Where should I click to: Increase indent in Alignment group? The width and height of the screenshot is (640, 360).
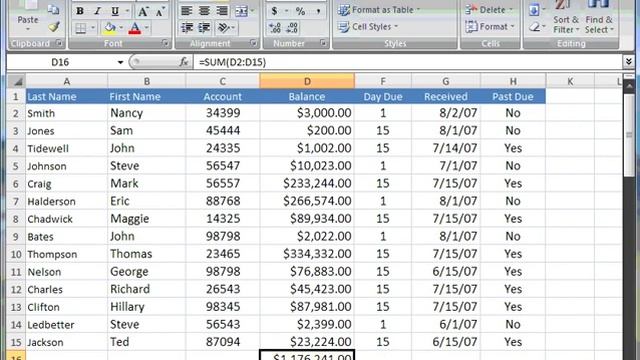click(x=204, y=28)
